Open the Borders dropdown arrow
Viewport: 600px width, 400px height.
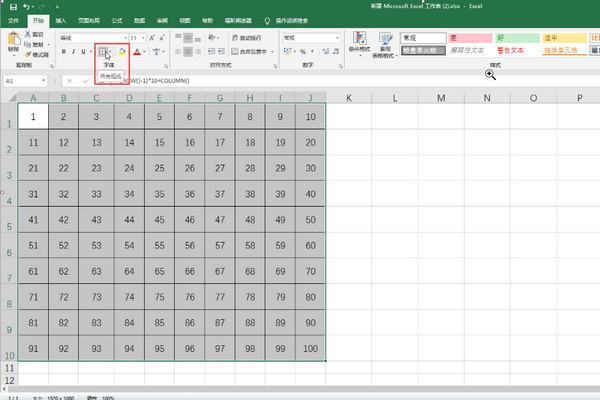(110, 52)
